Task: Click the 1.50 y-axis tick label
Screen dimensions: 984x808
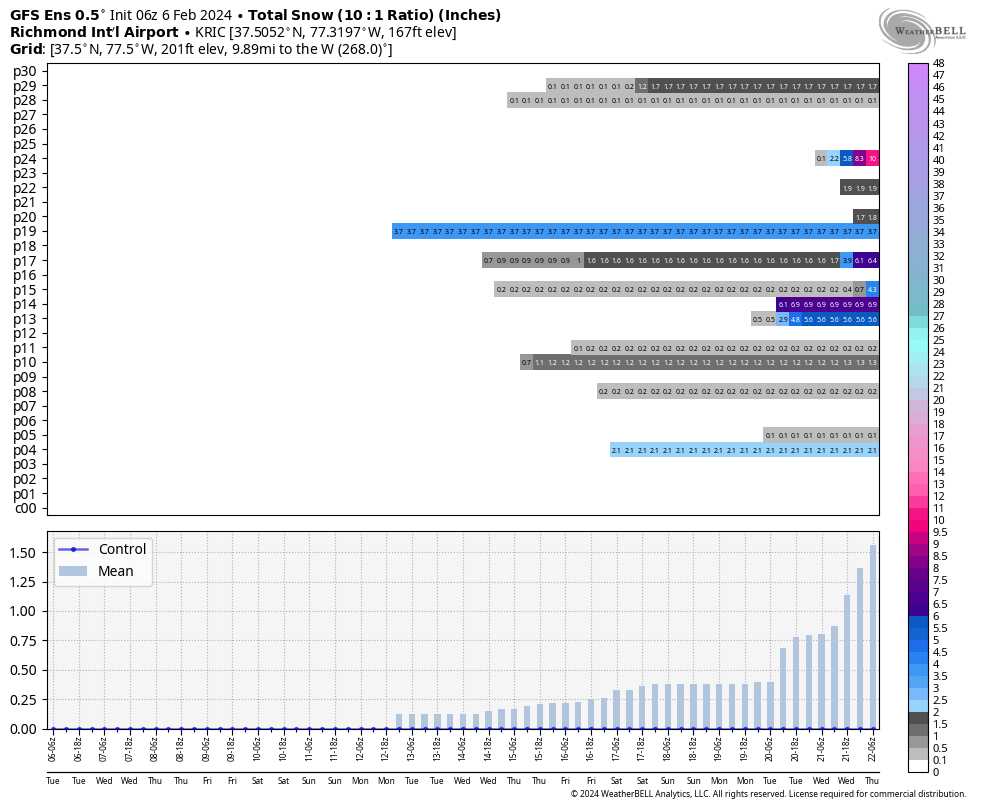Action: point(20,553)
